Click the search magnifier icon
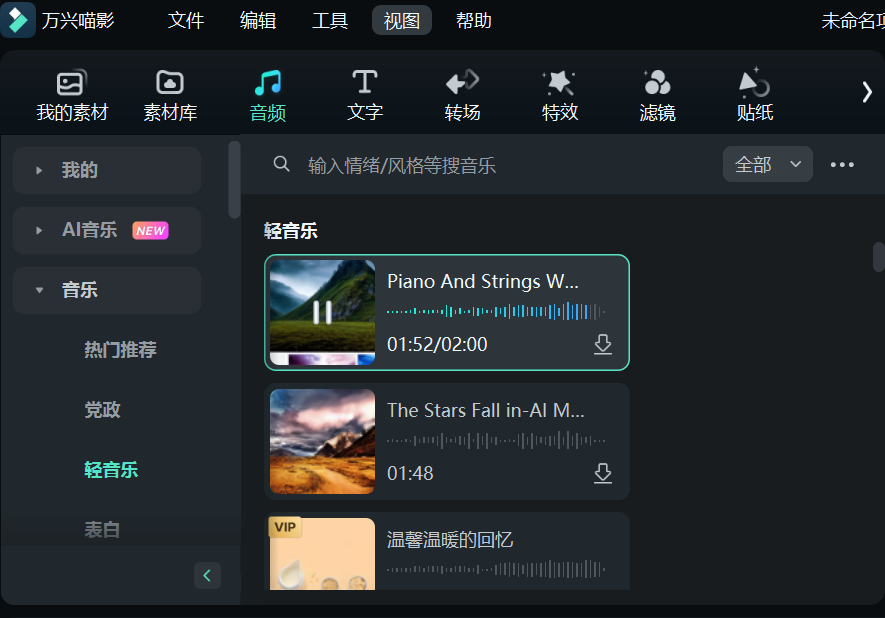 [281, 163]
